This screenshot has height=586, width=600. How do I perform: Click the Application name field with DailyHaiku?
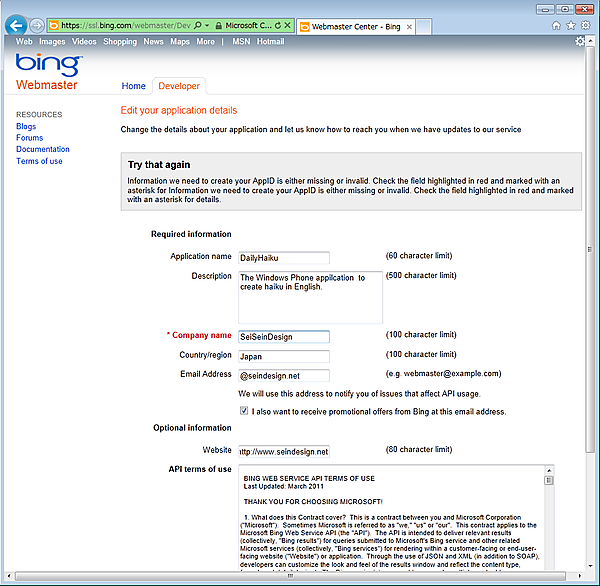pyautogui.click(x=284, y=258)
